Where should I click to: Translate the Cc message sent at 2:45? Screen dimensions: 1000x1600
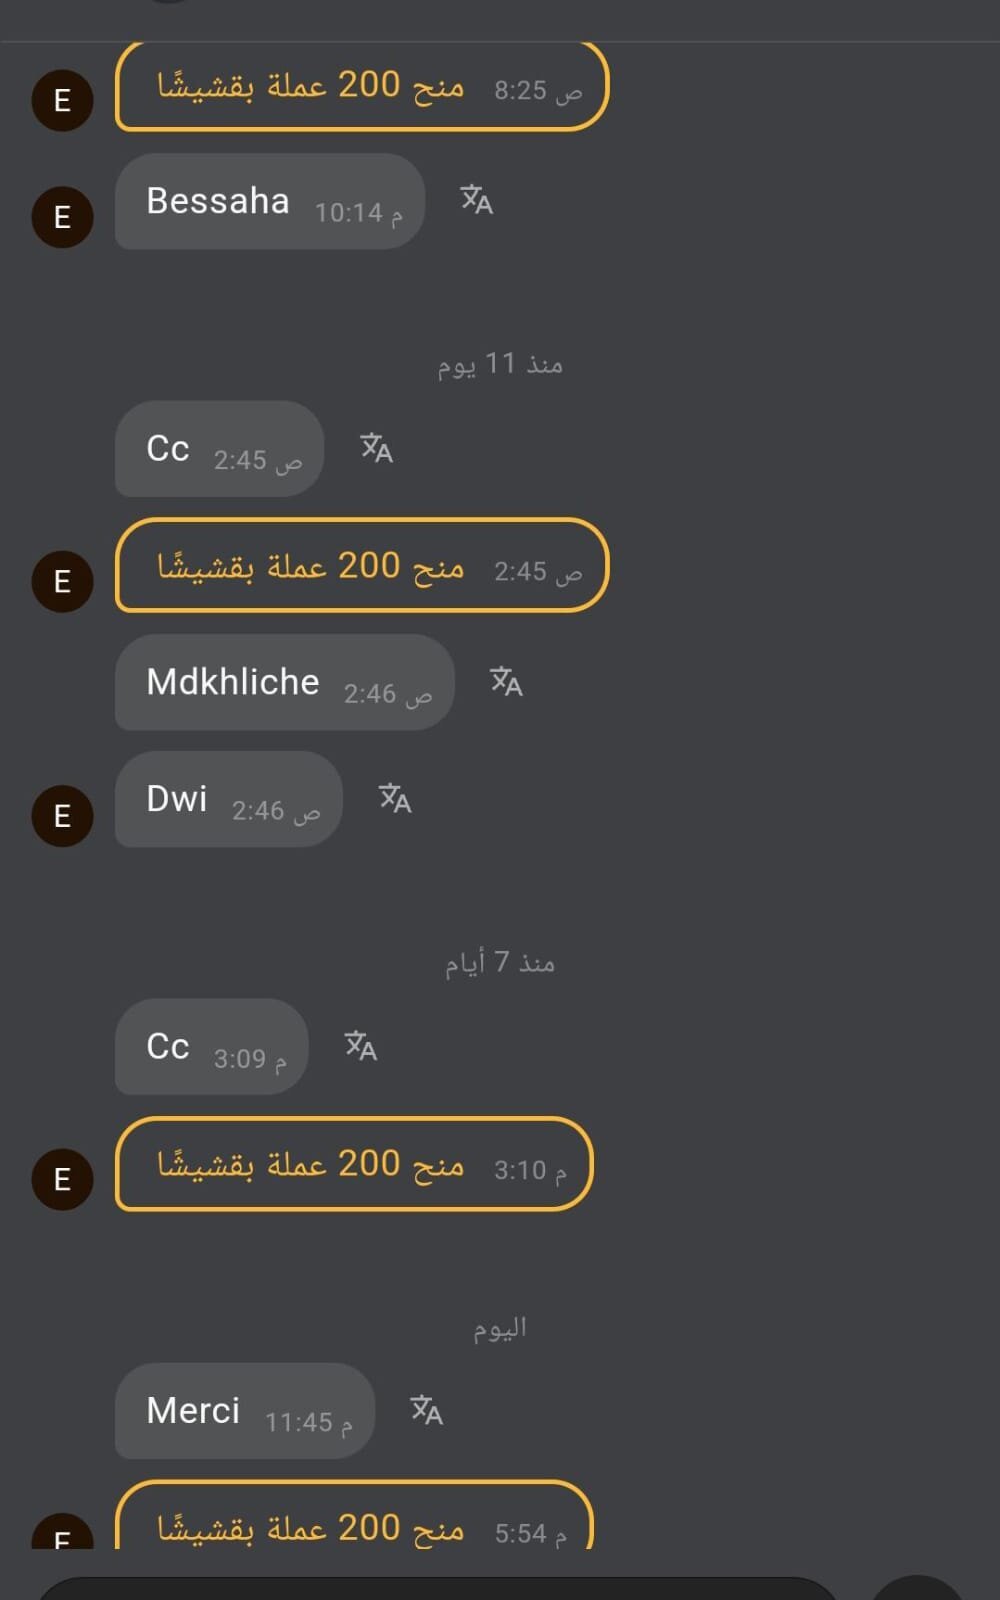point(376,448)
